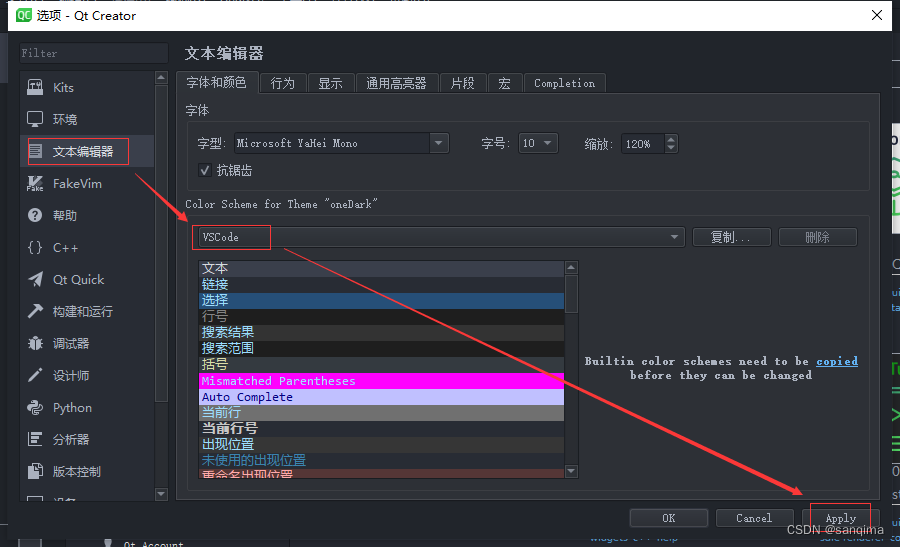Viewport: 900px width, 547px height.
Task: Click the 缩放 120% value field
Action: point(642,143)
